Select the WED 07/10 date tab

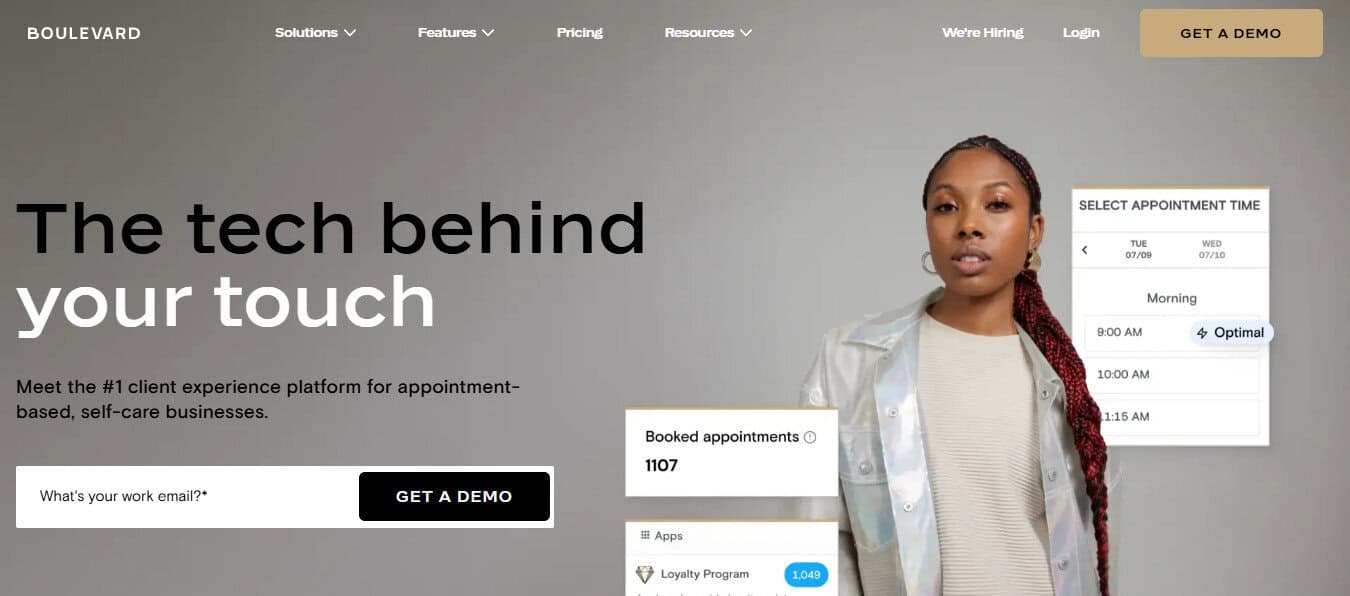1212,249
